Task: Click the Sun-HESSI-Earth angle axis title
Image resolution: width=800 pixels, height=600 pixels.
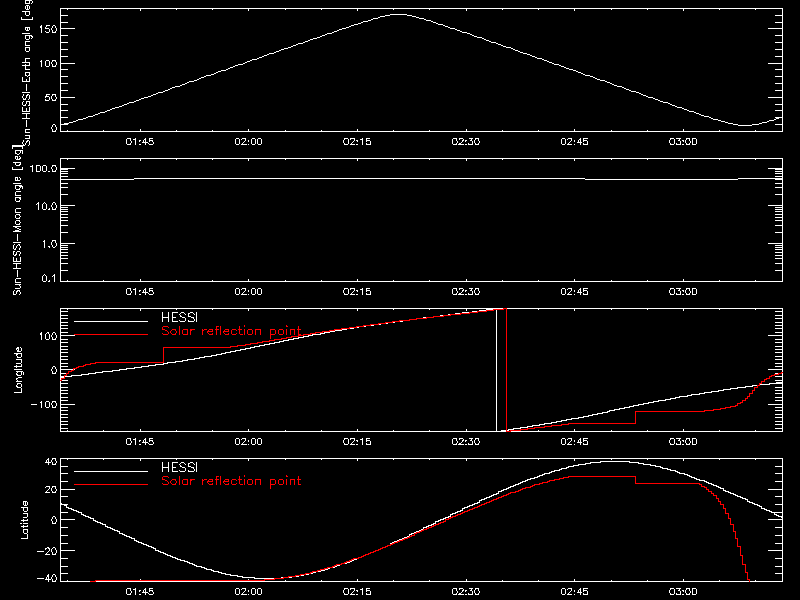Action: 27,73
